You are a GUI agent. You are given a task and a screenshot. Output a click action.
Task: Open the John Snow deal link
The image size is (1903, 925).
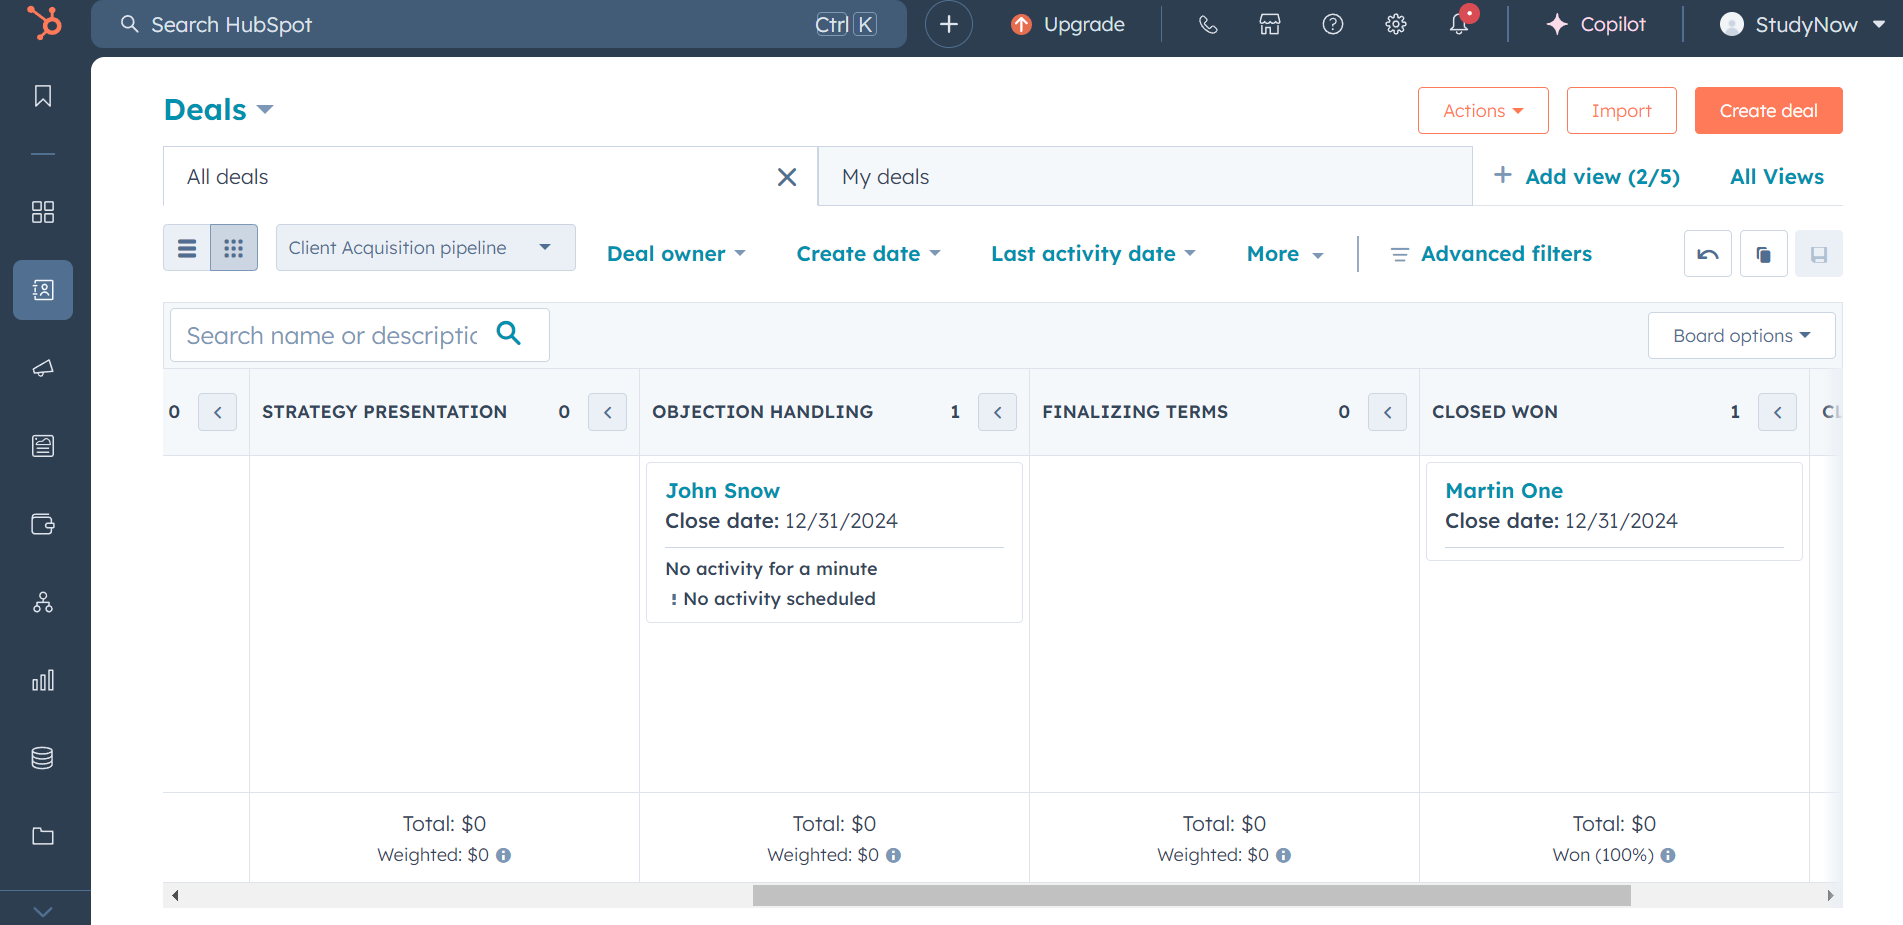pos(722,491)
